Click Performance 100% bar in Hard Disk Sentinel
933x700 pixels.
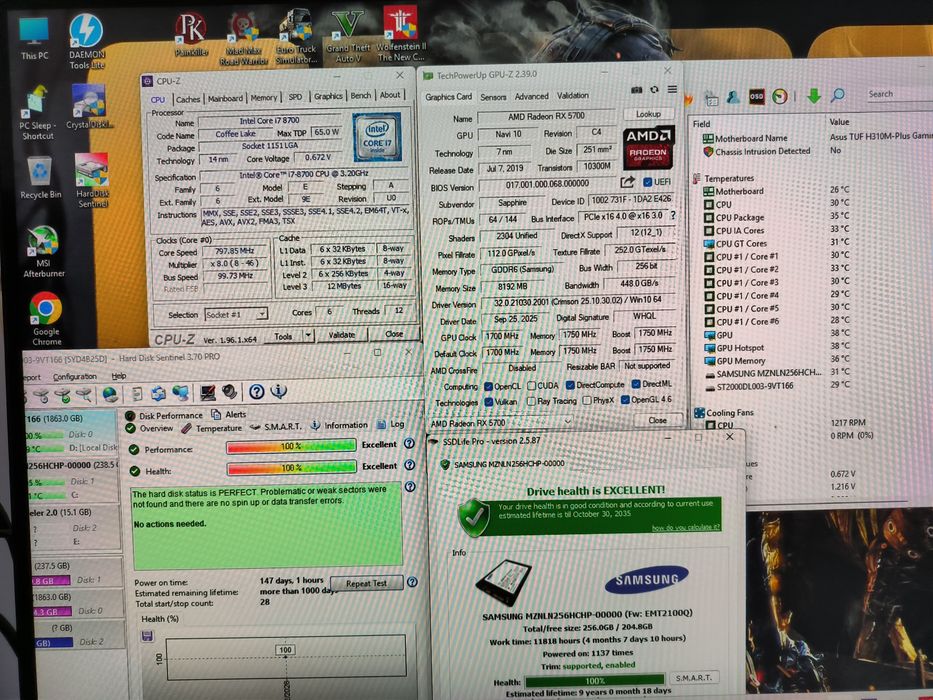pos(291,446)
